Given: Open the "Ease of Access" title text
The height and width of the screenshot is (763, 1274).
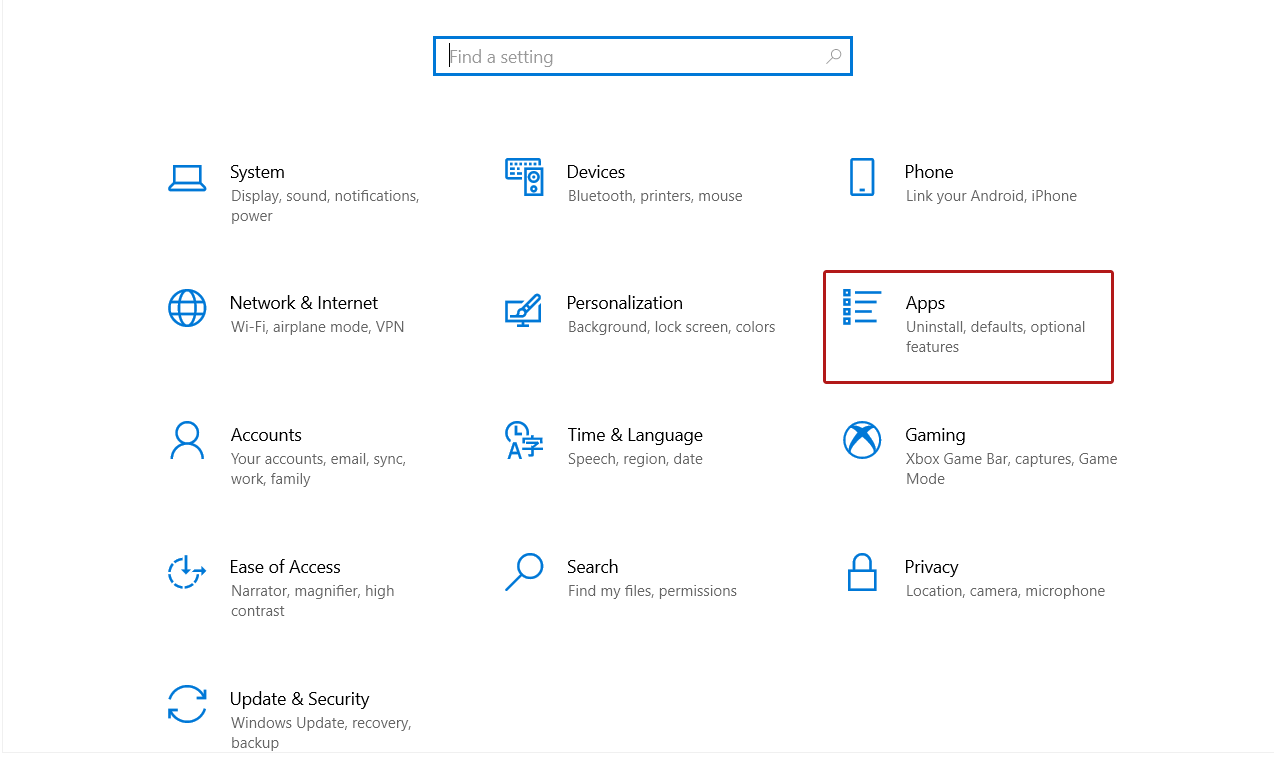Looking at the screenshot, I should (x=285, y=567).
